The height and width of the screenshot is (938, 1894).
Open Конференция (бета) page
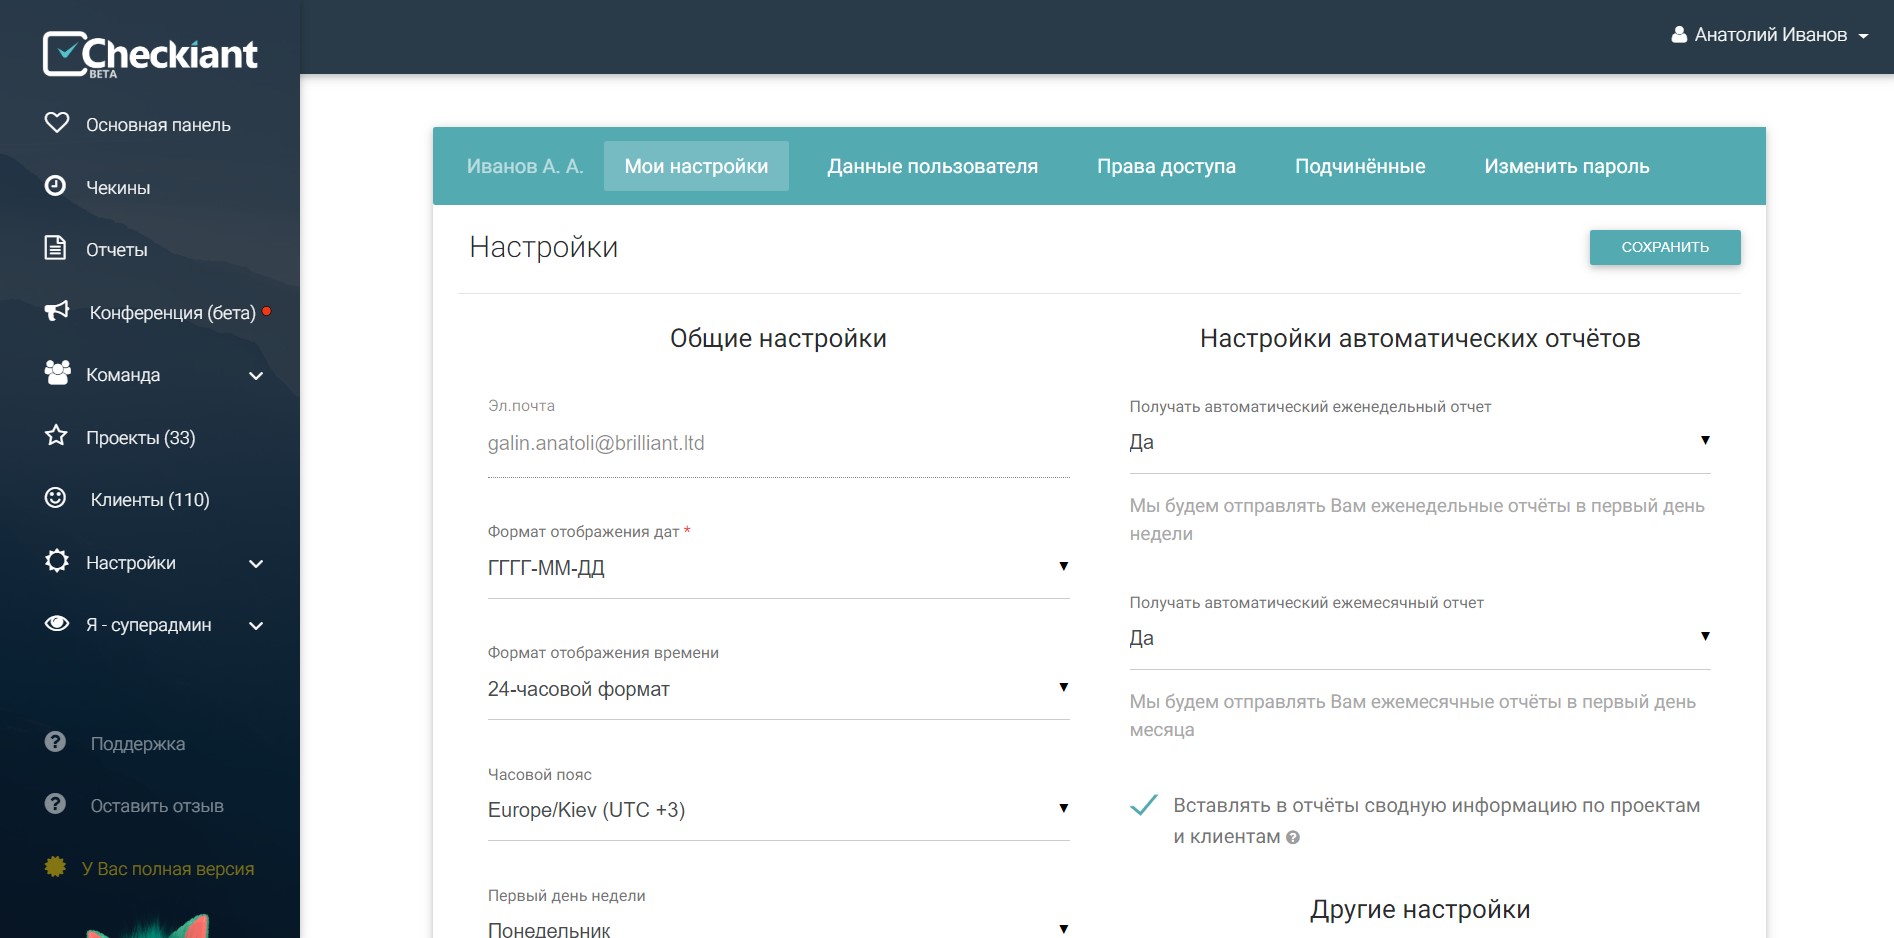click(173, 313)
